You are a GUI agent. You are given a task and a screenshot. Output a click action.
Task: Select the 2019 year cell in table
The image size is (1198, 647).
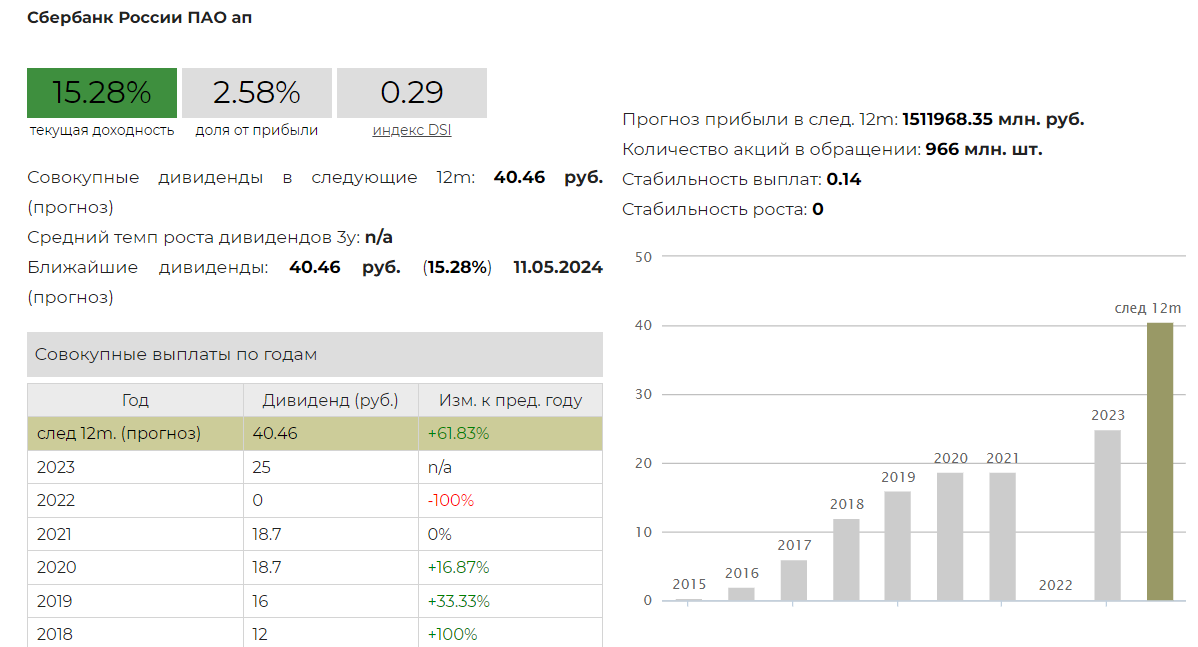pyautogui.click(x=135, y=601)
